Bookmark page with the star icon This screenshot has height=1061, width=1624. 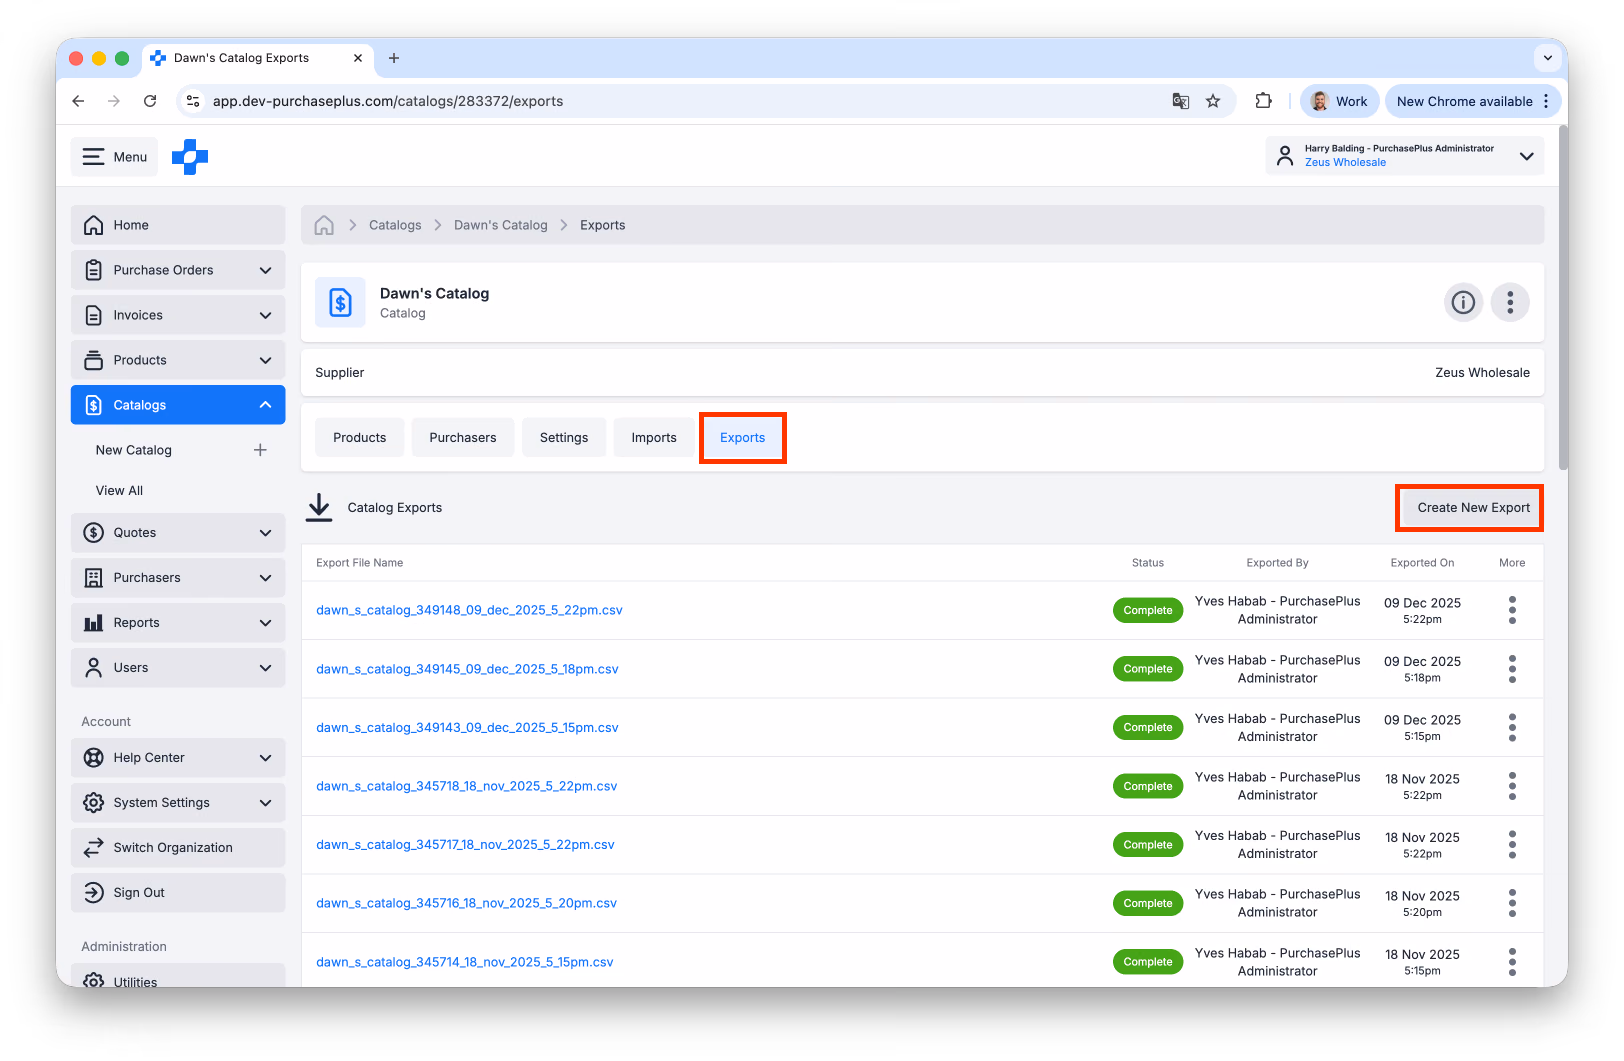1213,101
